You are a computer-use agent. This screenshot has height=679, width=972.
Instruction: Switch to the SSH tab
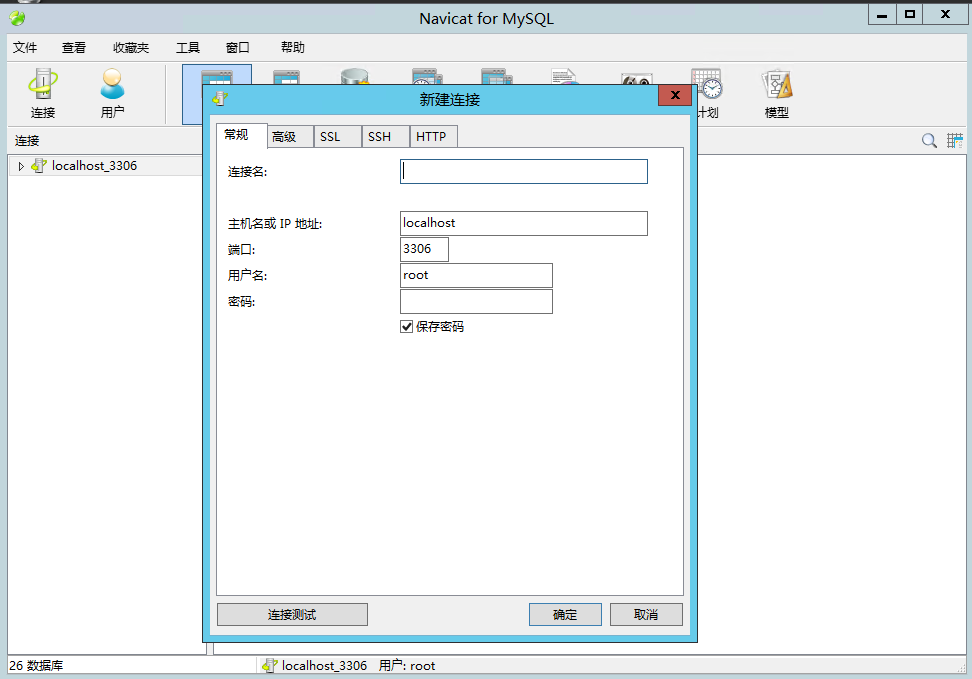(x=386, y=136)
